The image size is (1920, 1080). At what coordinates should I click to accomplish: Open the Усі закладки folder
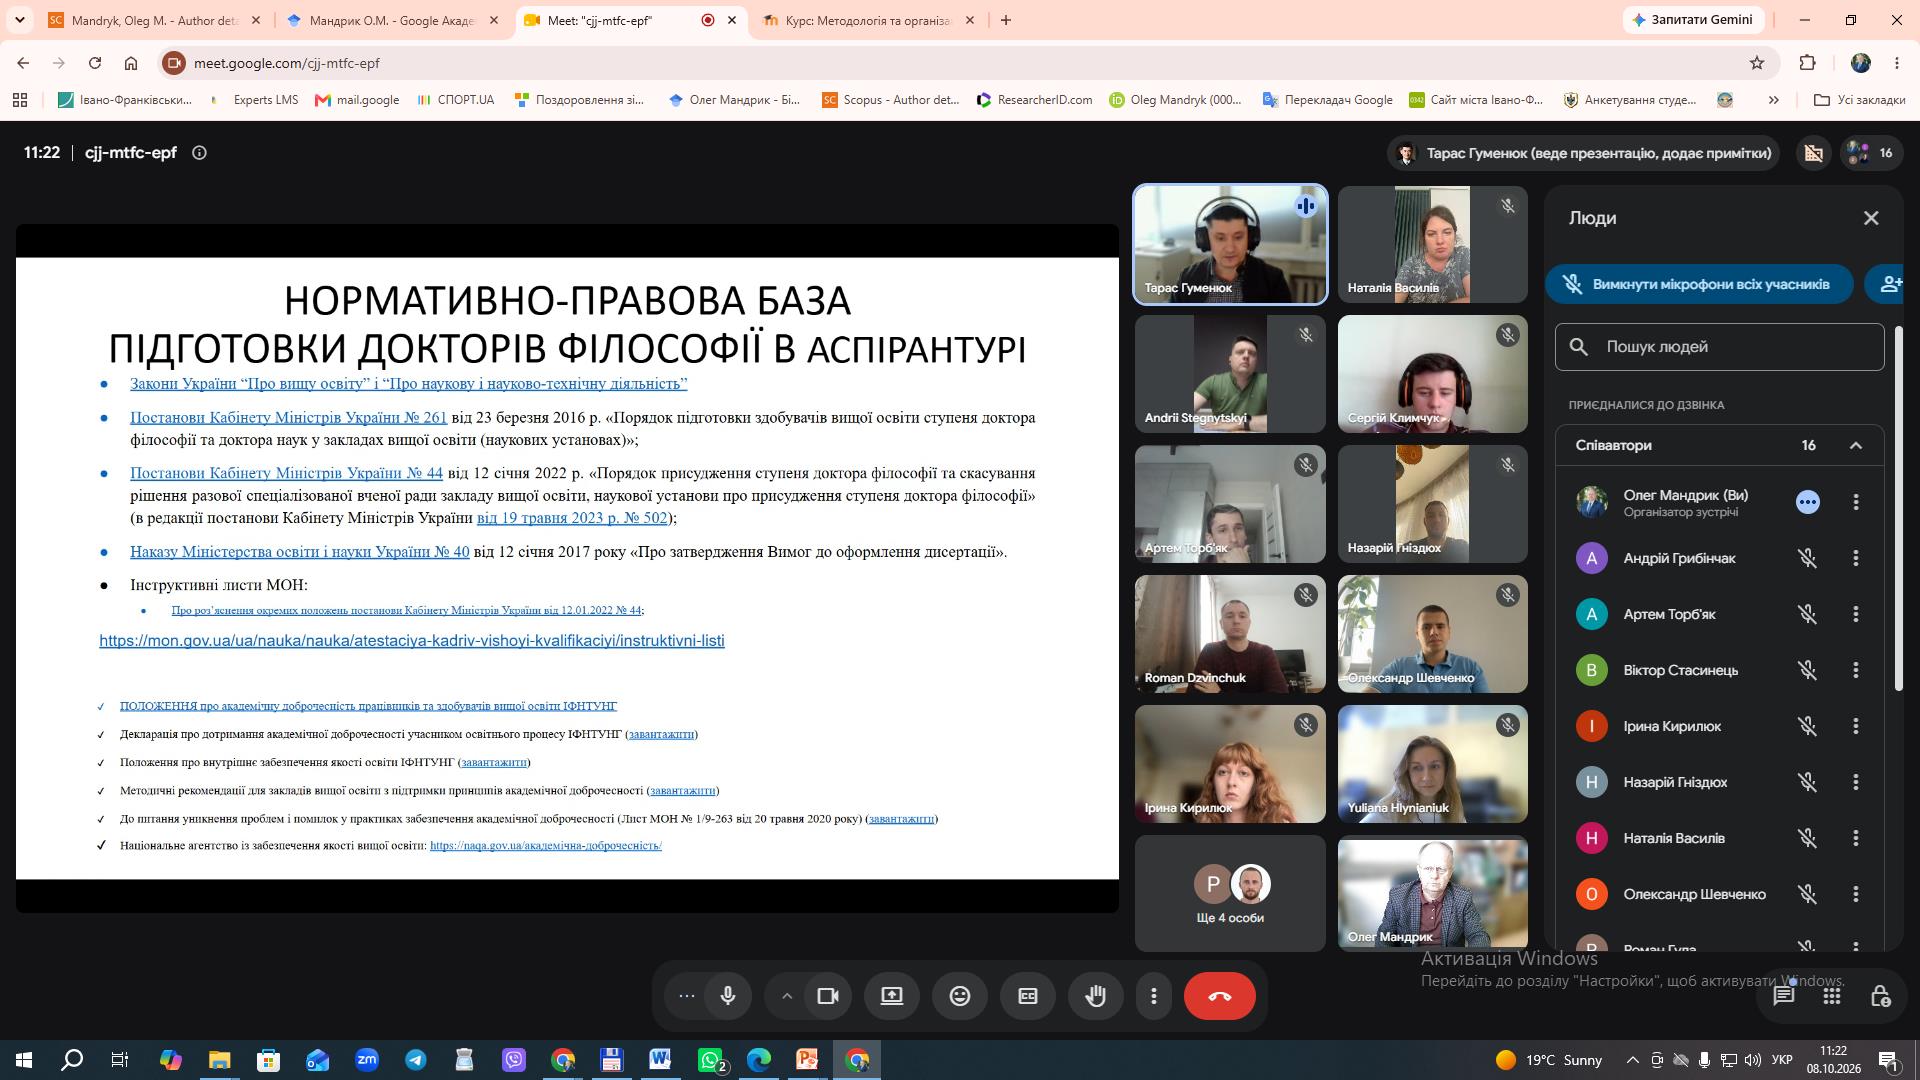(x=1860, y=100)
